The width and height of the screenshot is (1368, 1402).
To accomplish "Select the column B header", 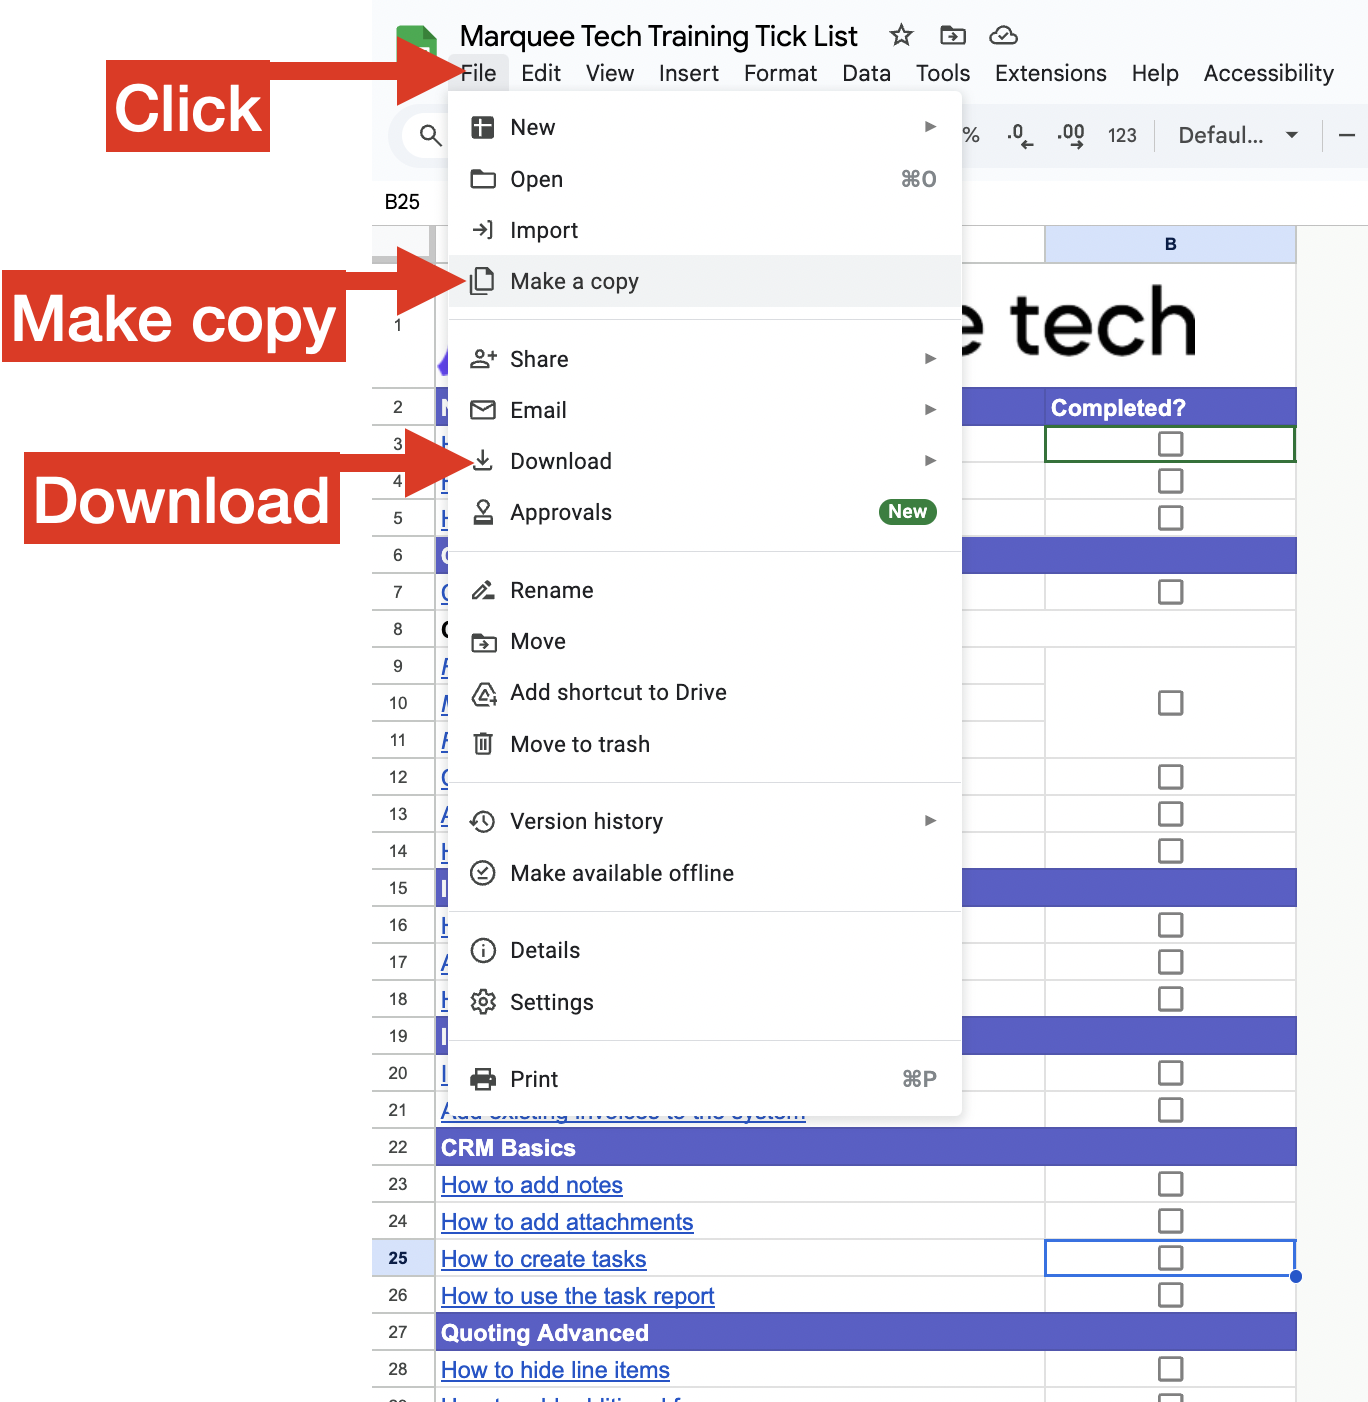I will (1170, 244).
